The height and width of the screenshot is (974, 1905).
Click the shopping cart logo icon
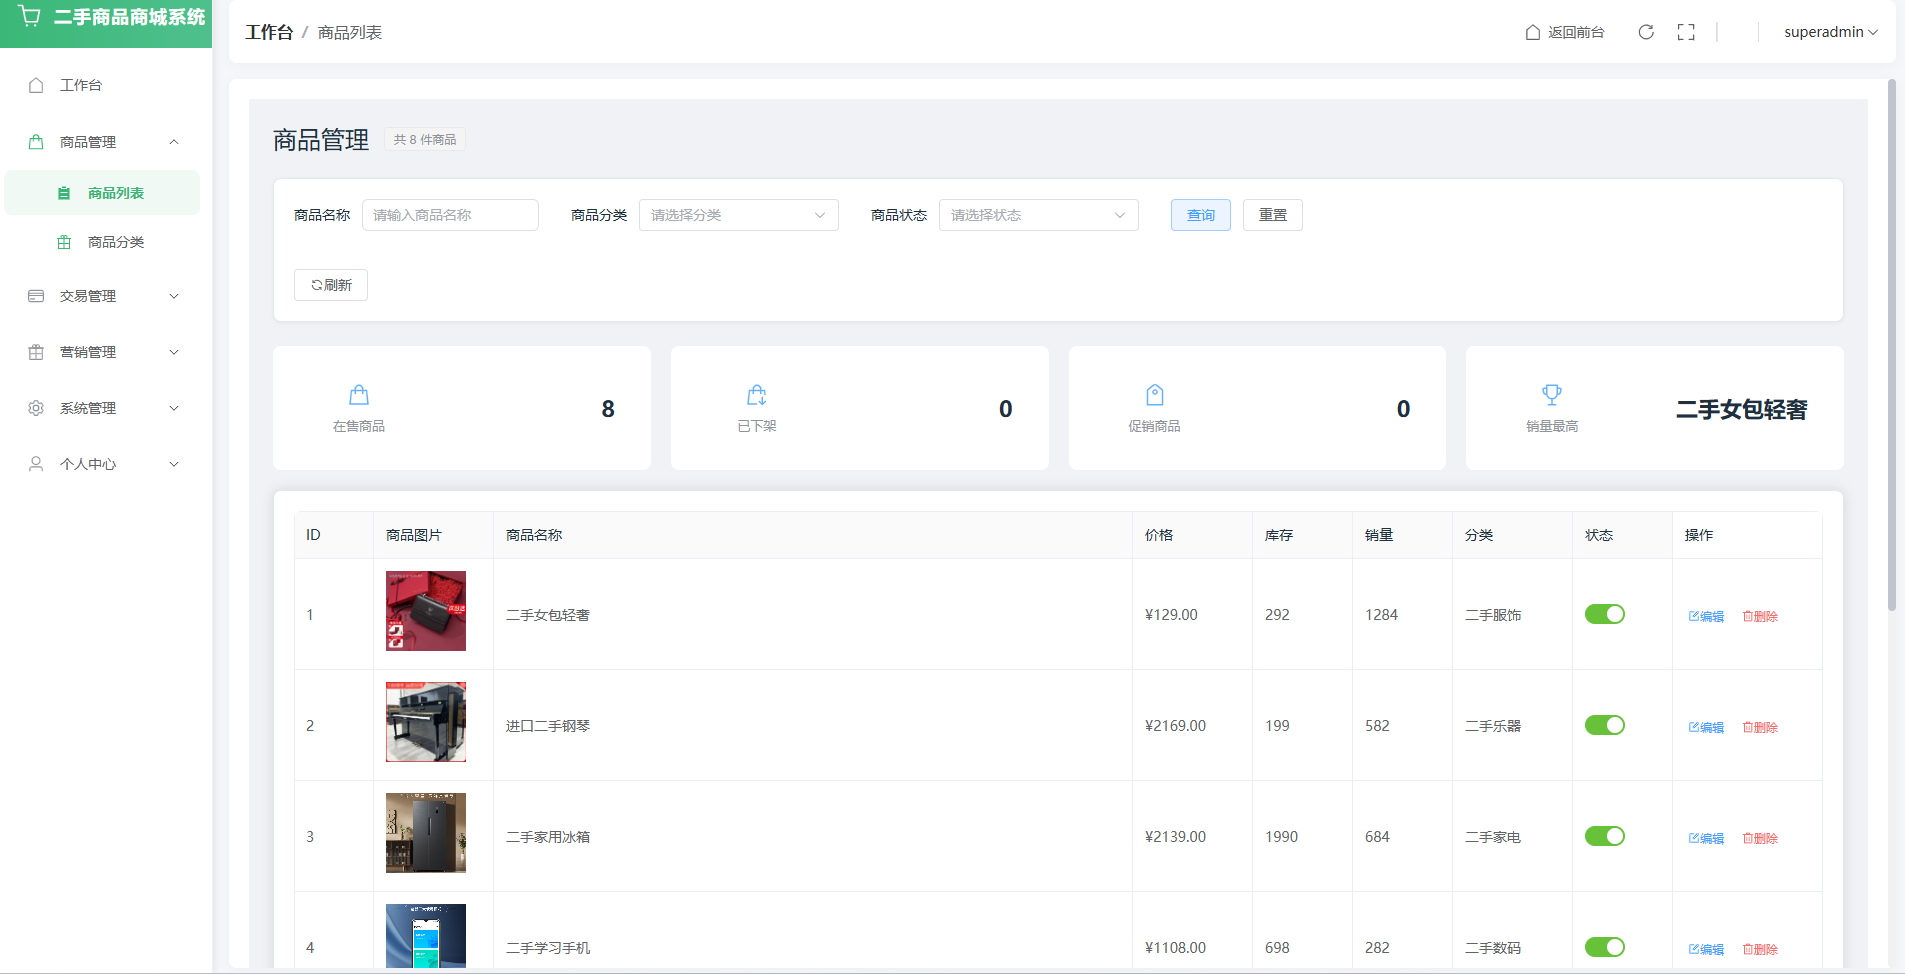(x=30, y=17)
